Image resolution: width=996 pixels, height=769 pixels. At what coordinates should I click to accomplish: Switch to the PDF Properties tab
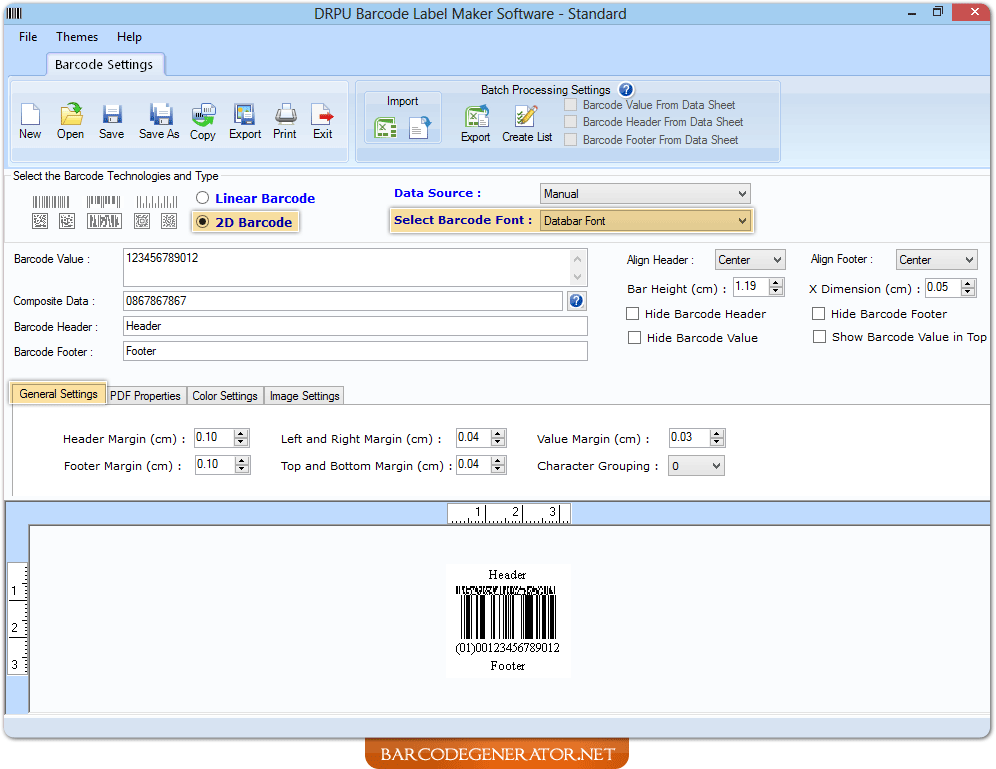click(145, 396)
